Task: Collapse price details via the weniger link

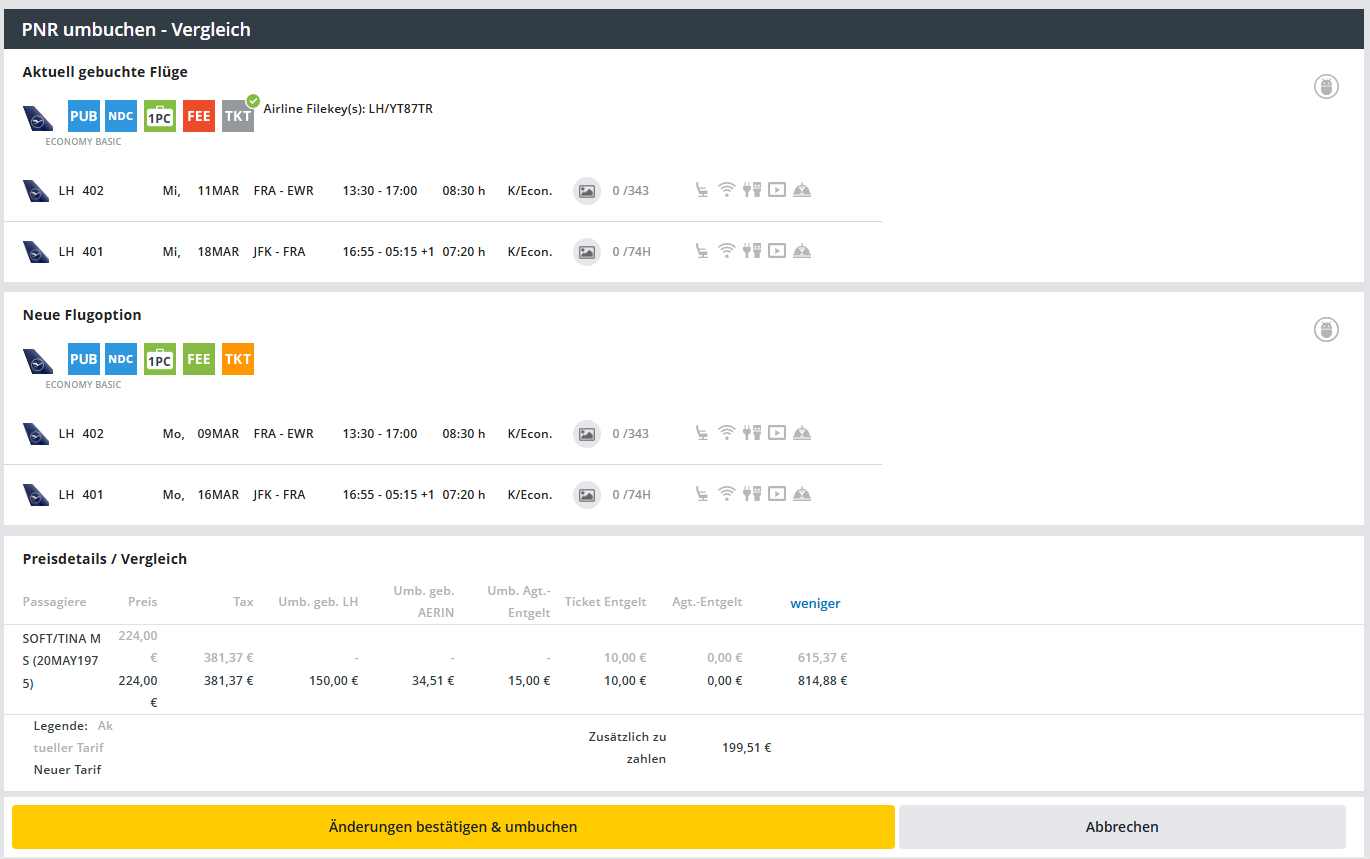Action: tap(815, 603)
